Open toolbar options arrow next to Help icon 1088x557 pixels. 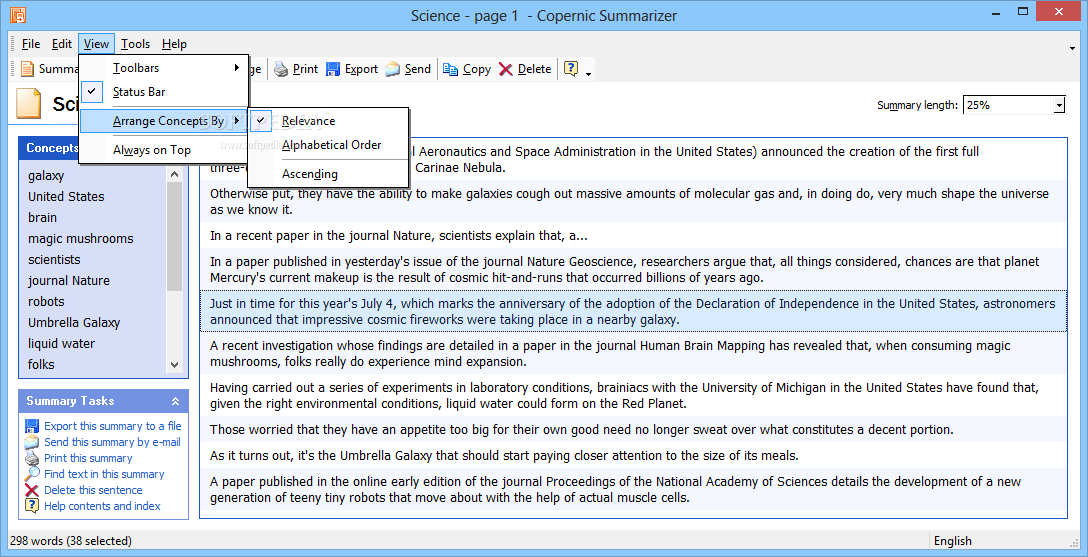pos(588,74)
